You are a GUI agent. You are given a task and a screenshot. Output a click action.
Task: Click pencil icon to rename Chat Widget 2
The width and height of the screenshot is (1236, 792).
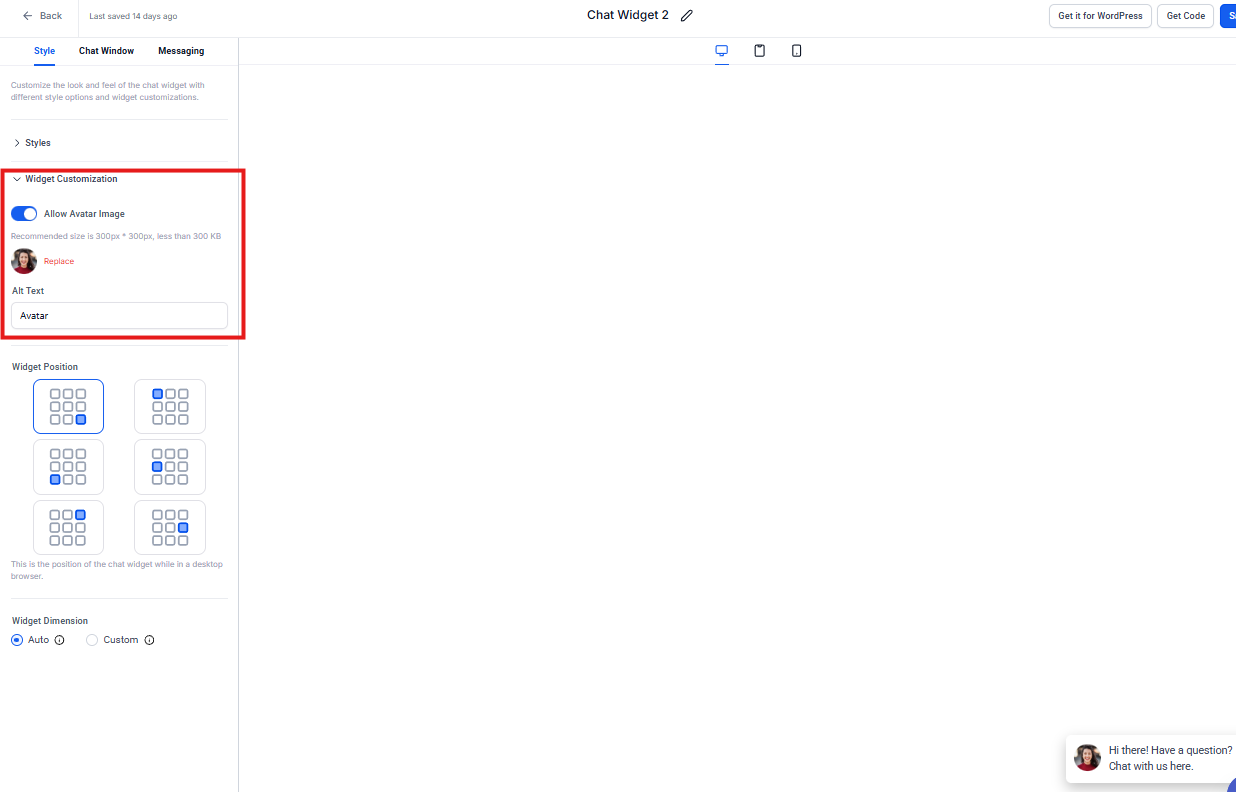[686, 16]
